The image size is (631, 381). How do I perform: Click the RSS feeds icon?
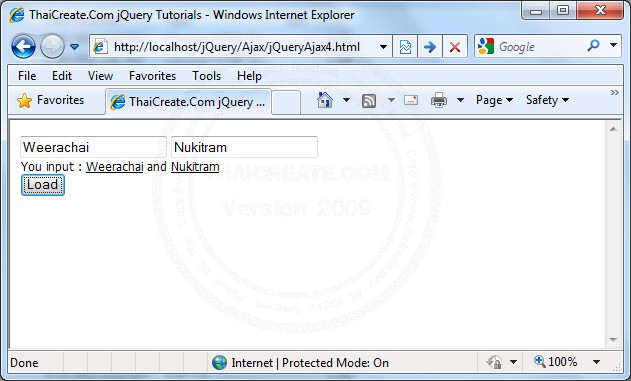[x=369, y=101]
